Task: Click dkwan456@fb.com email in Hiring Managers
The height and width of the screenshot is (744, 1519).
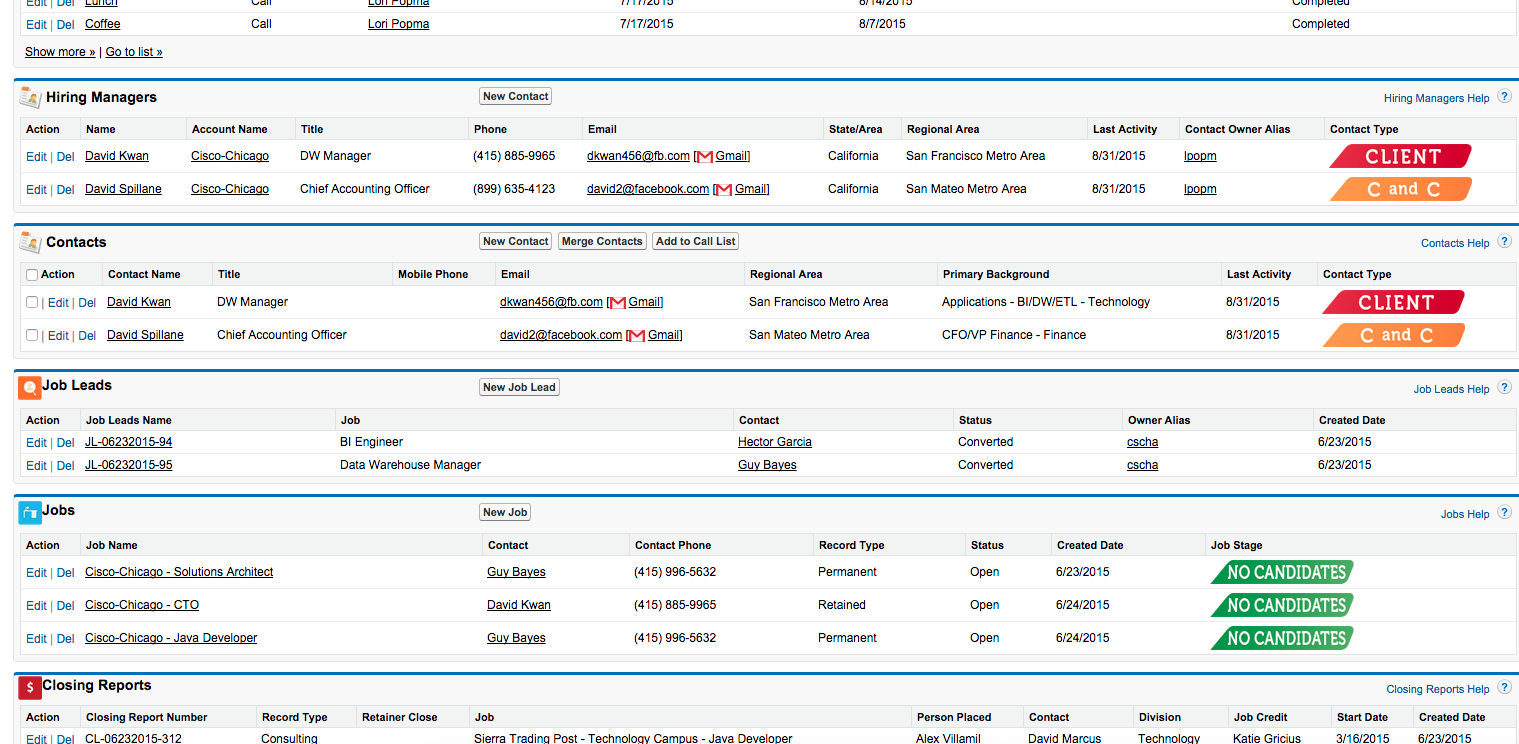Action: 638,156
